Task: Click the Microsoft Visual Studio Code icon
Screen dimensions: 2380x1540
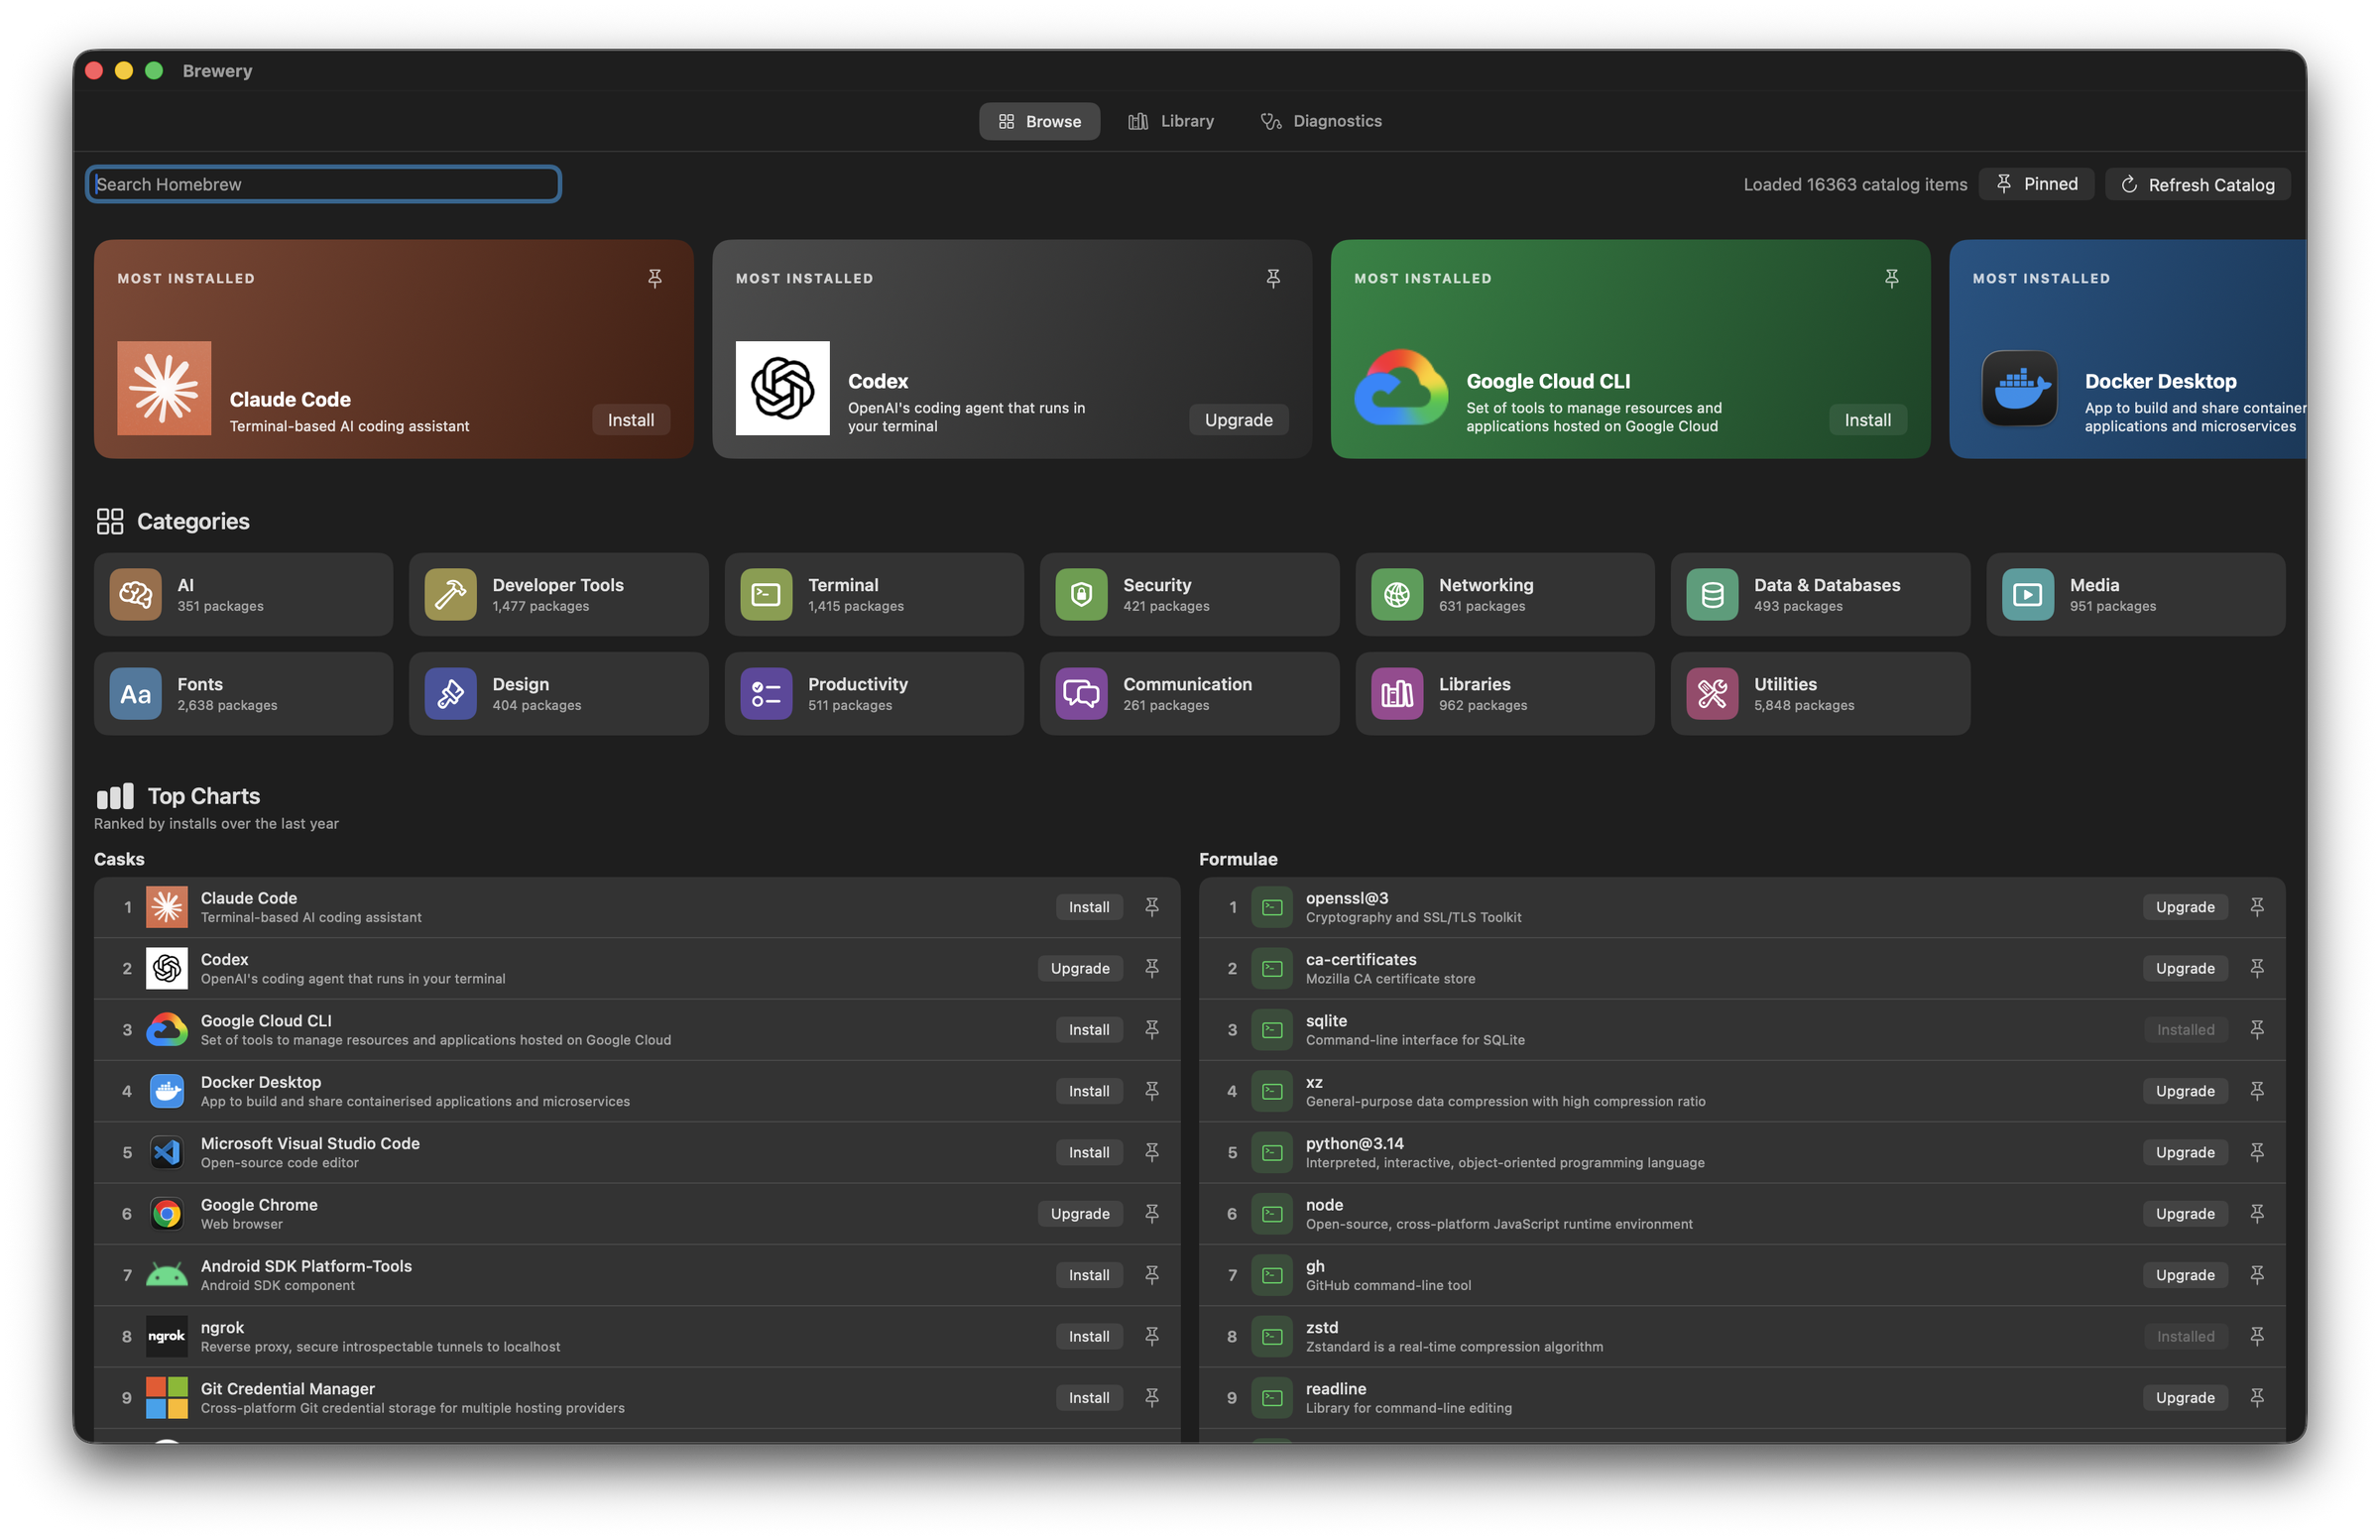Action: (167, 1152)
